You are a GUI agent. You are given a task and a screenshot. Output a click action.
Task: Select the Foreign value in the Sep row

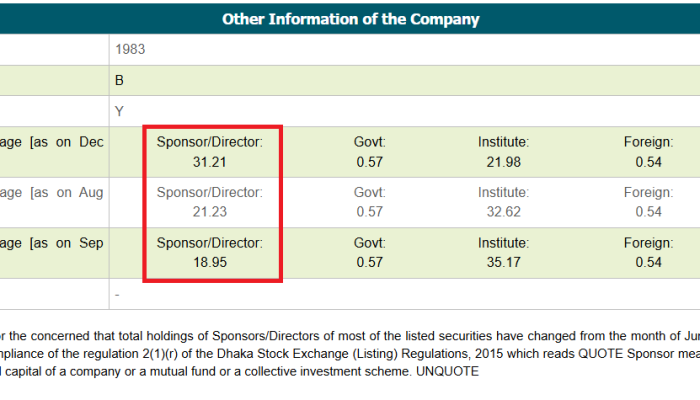[x=648, y=261]
